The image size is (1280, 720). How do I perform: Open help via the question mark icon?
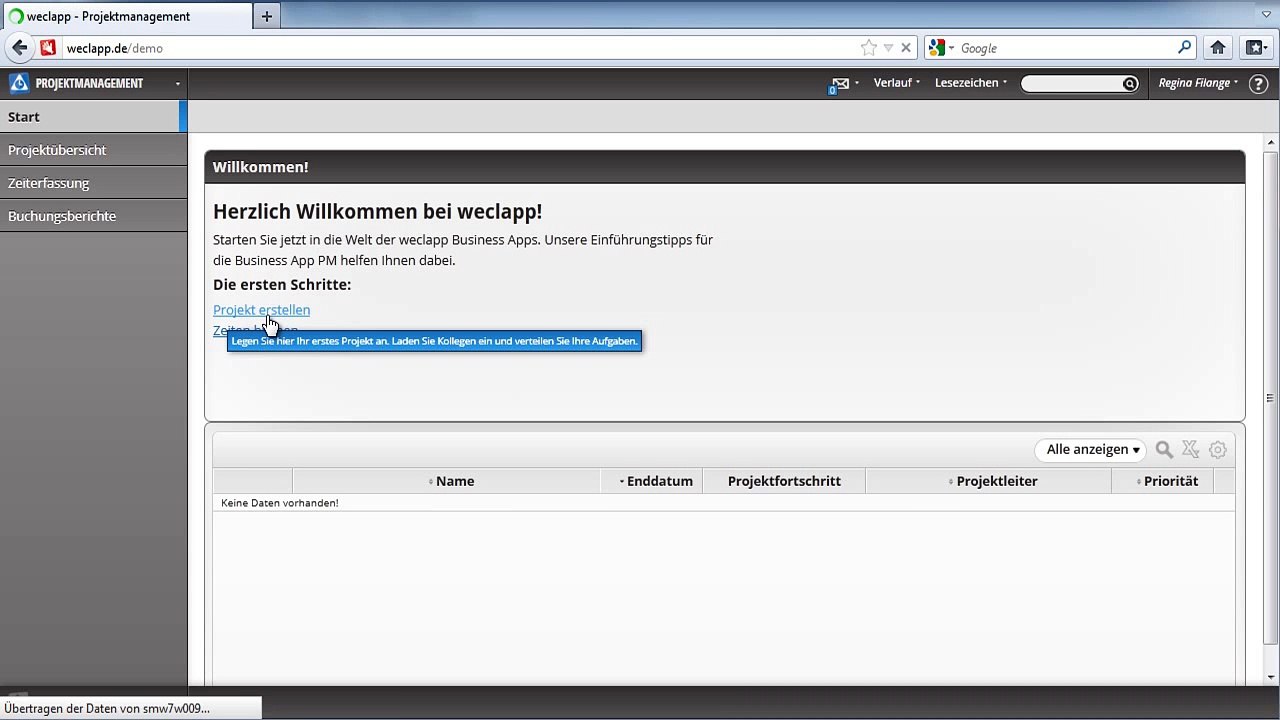coord(1259,84)
